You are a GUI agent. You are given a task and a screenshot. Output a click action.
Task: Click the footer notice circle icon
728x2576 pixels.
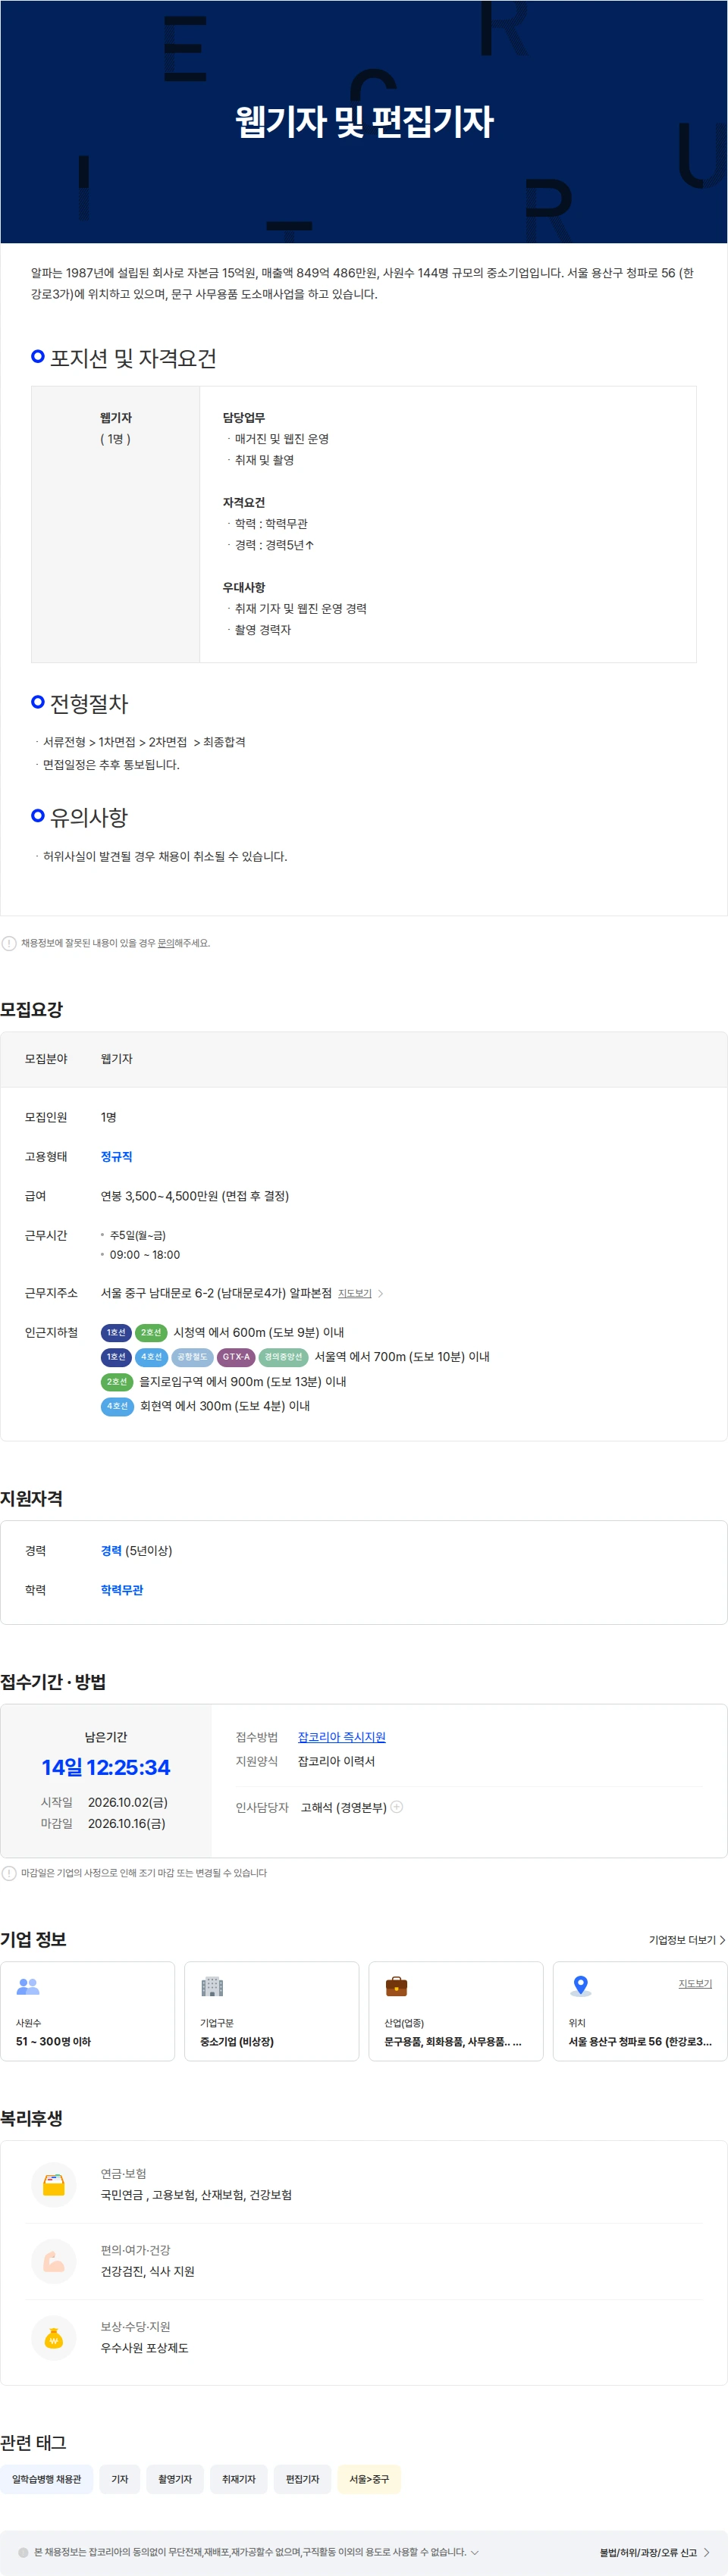[x=23, y=2552]
